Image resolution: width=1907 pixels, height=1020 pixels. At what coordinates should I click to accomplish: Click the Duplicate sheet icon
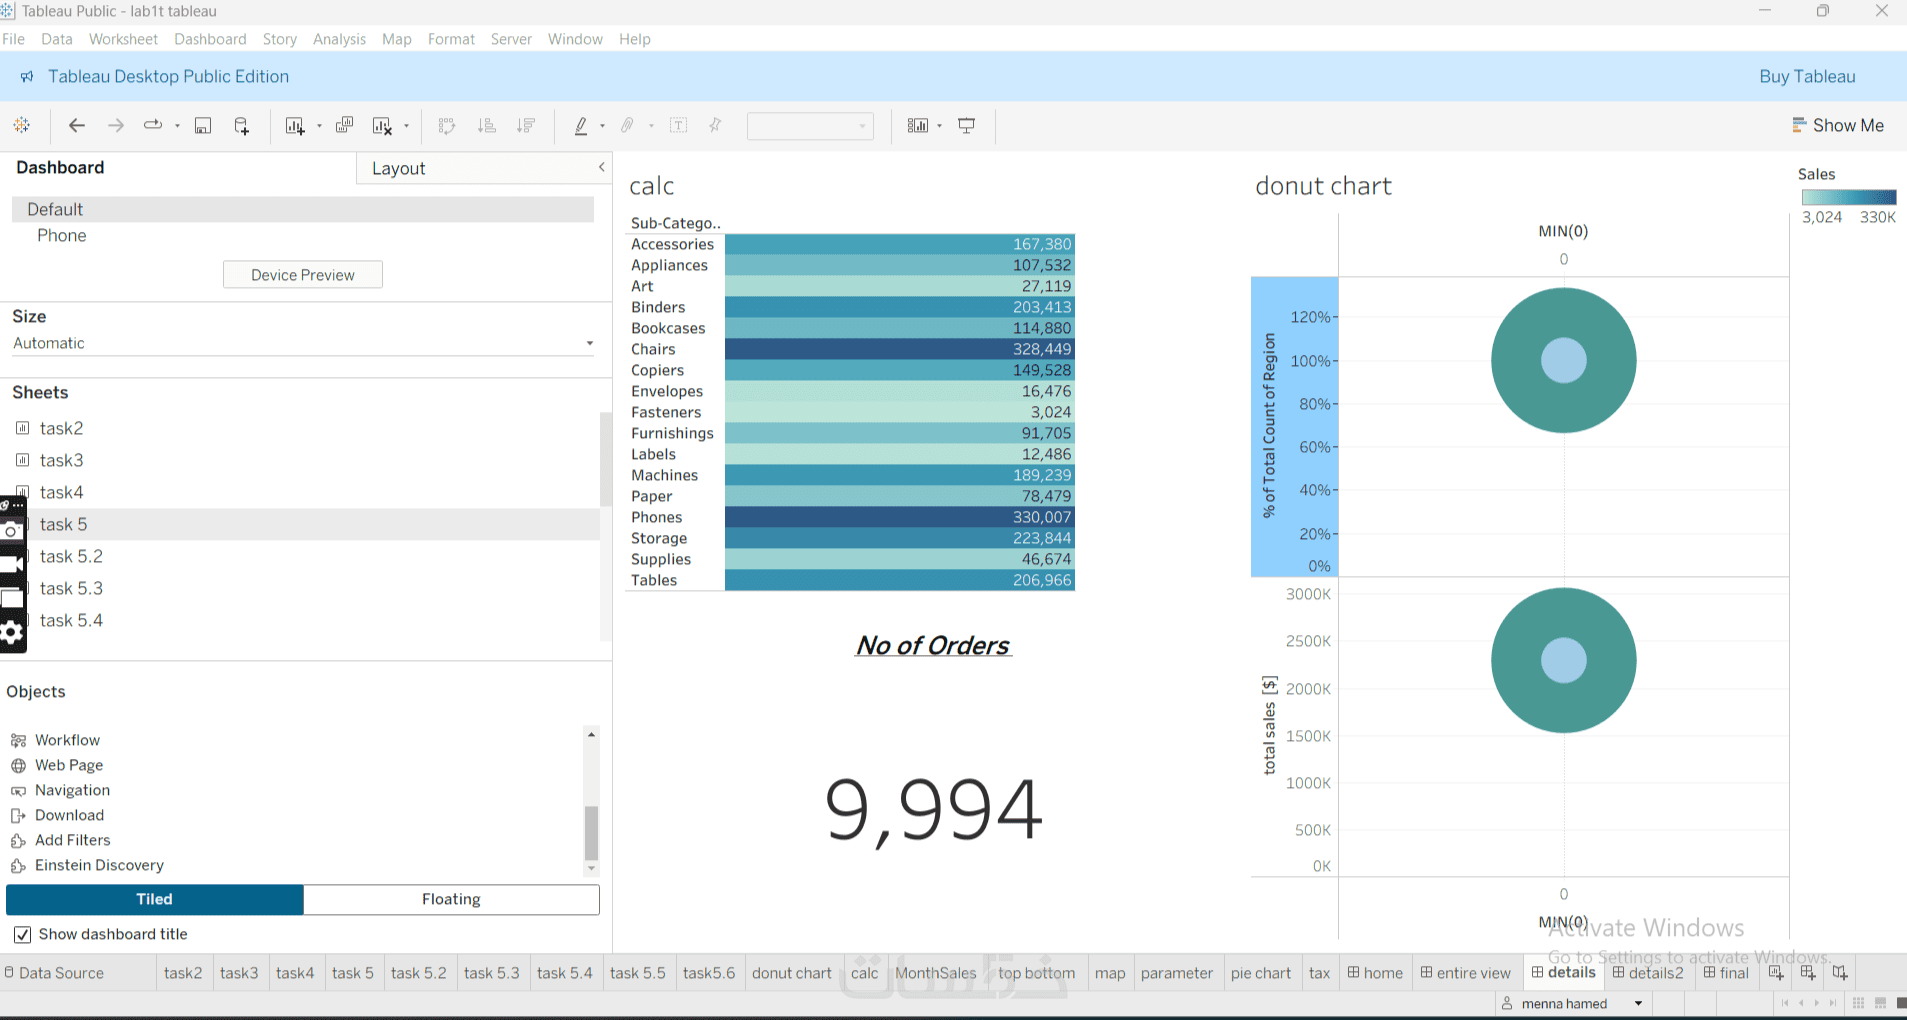point(344,125)
